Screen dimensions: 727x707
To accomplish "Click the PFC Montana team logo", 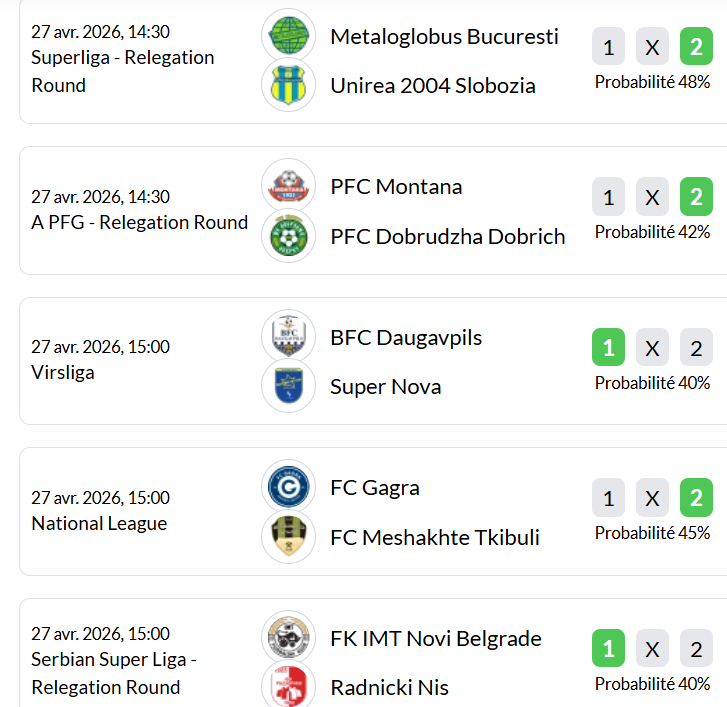I will point(289,187).
